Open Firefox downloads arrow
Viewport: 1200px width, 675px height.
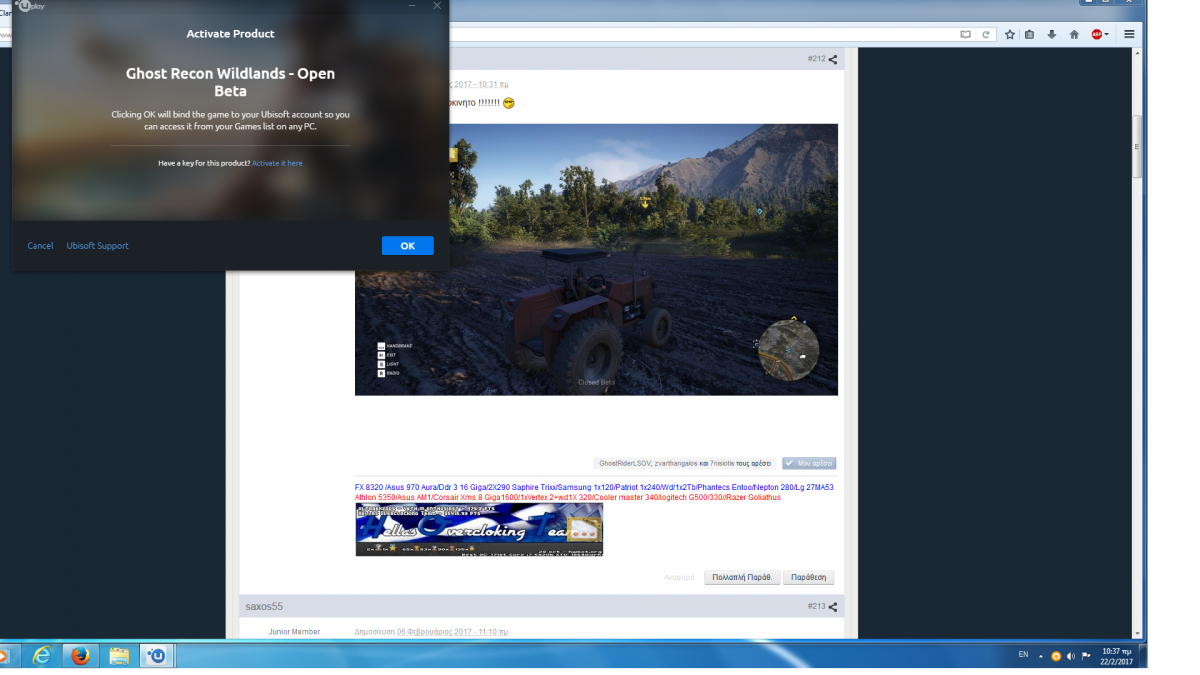1052,34
